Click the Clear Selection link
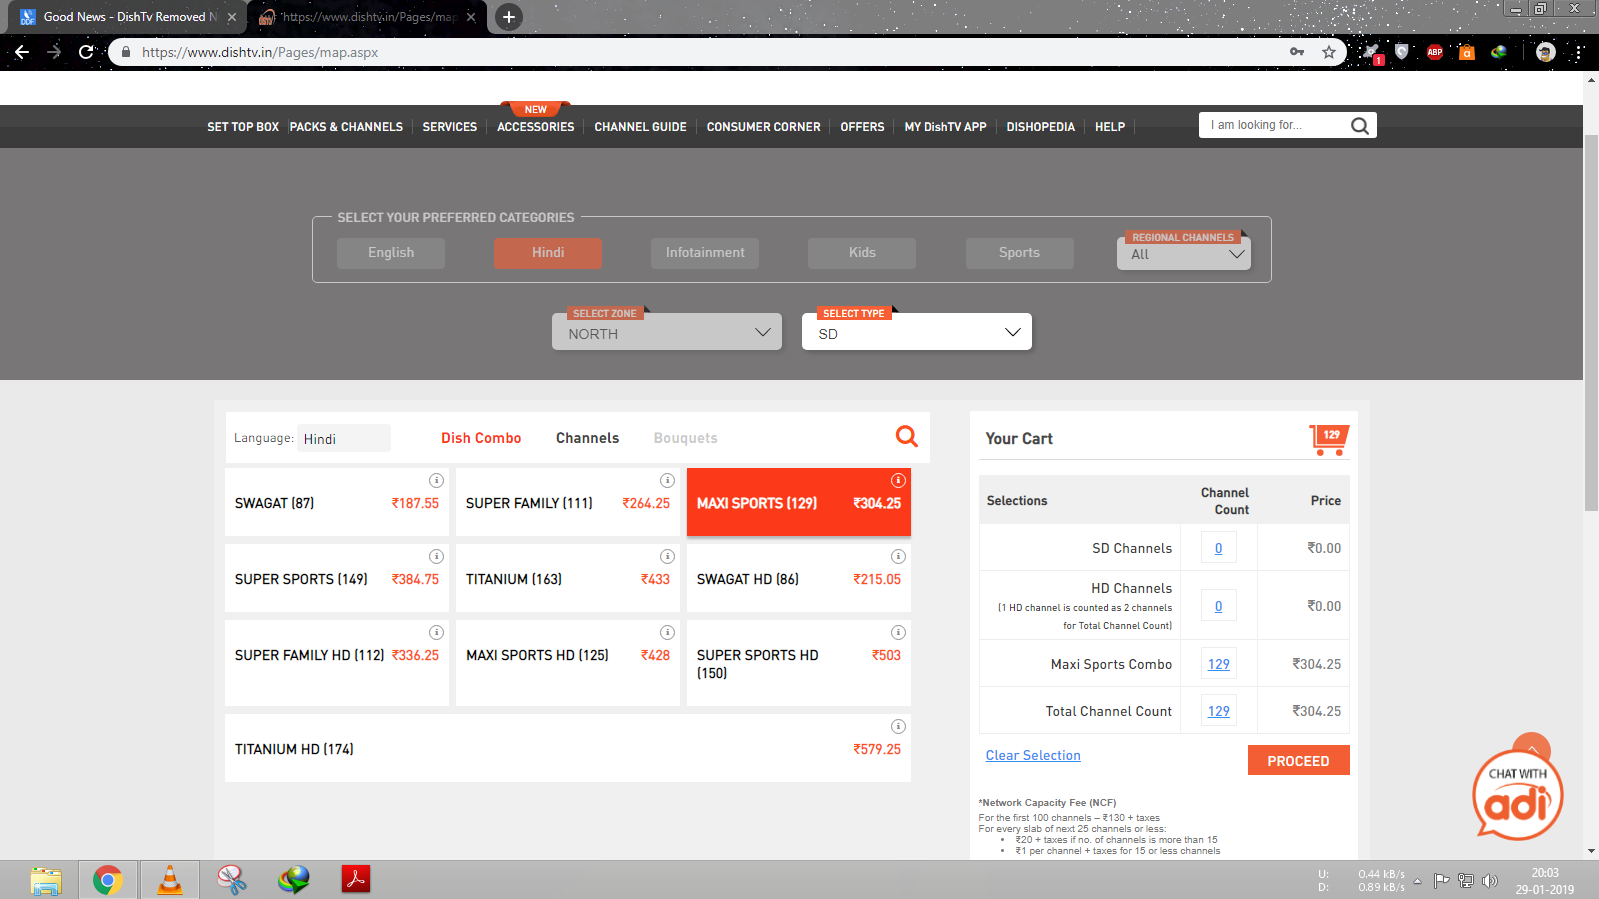The width and height of the screenshot is (1599, 899). 1033,756
